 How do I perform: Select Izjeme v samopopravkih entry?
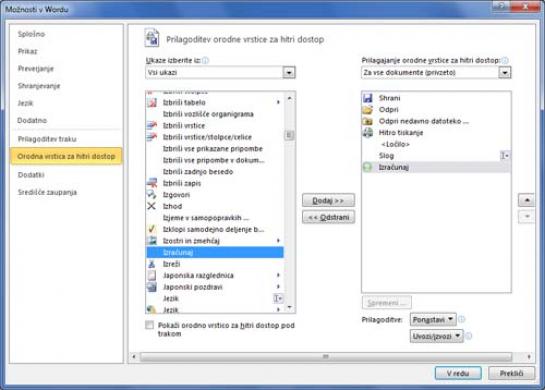tap(215, 218)
